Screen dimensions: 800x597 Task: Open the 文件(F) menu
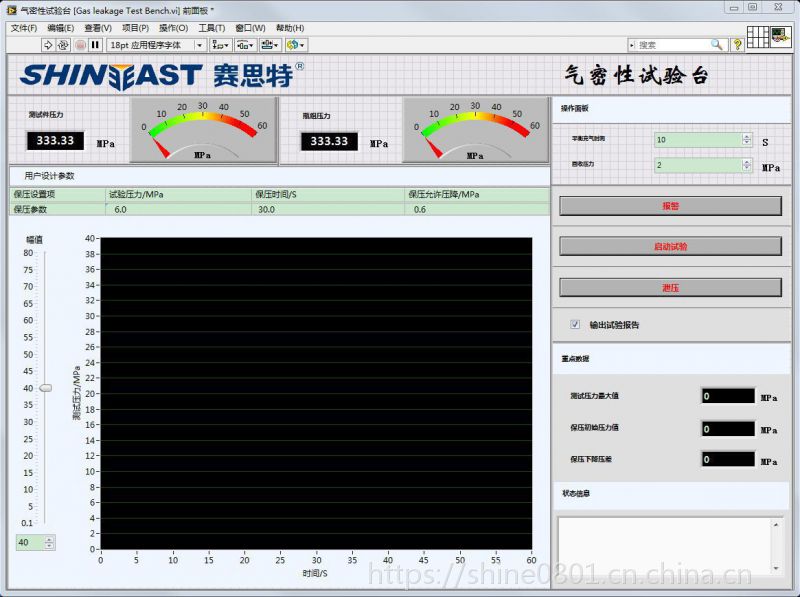point(24,28)
